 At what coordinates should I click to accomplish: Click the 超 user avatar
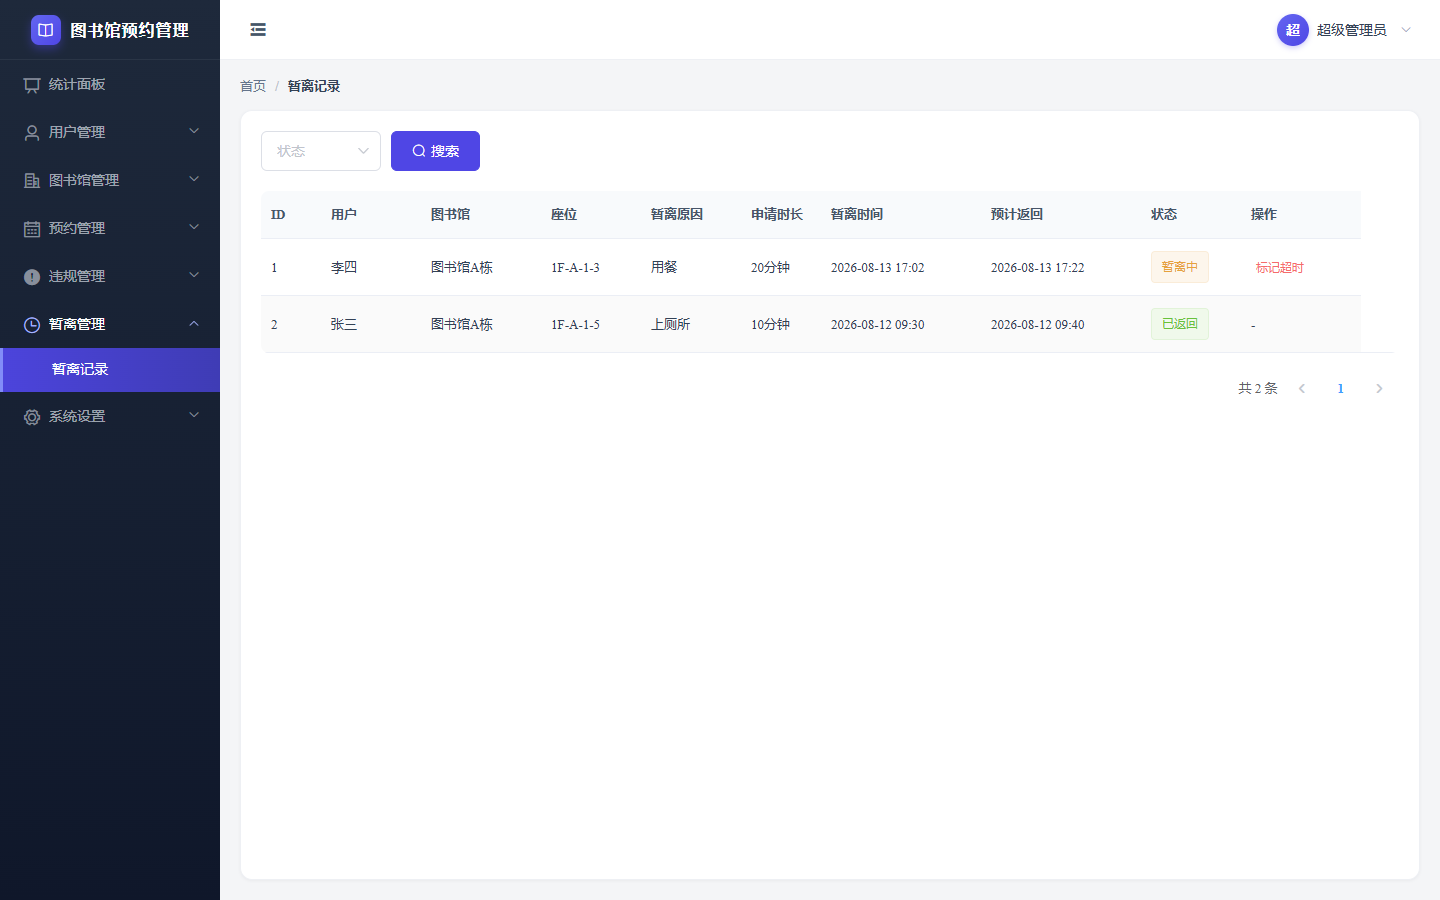click(x=1293, y=30)
